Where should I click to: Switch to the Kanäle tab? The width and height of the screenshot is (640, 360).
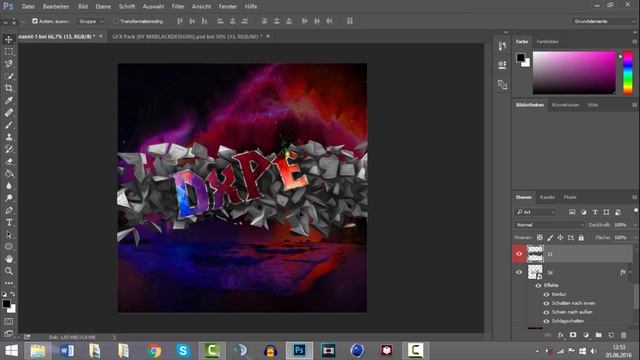click(x=547, y=197)
